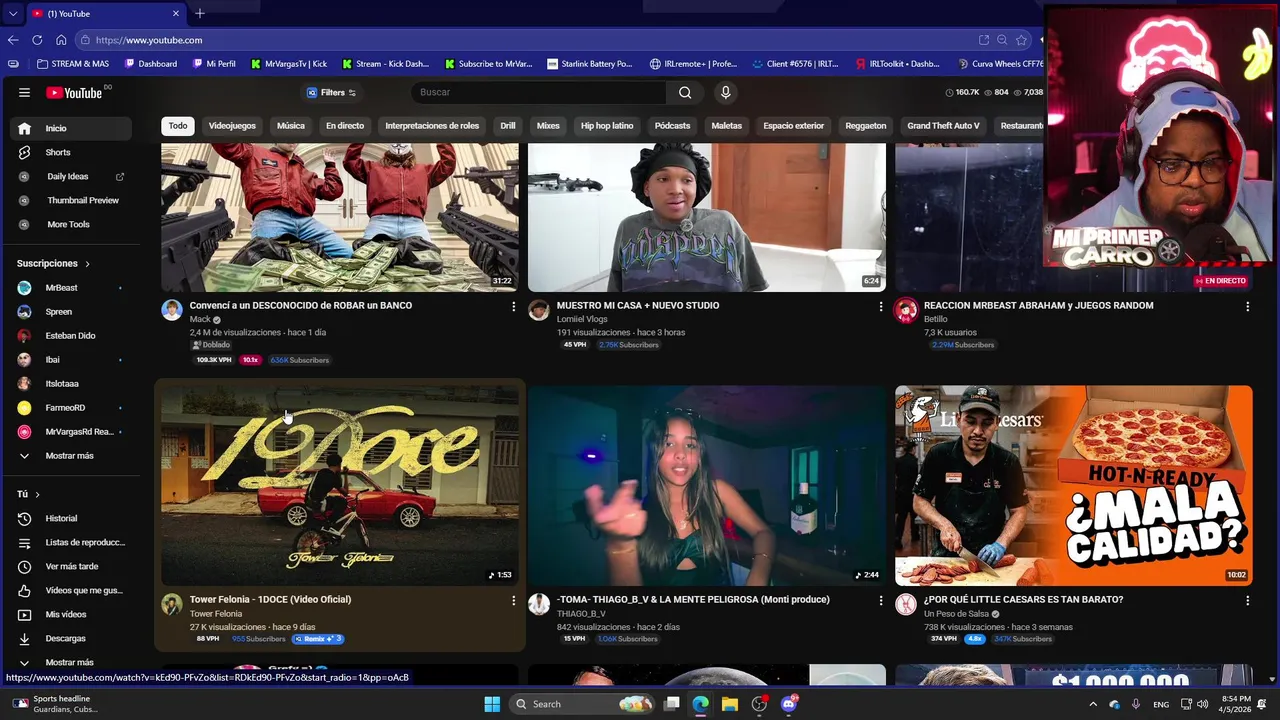
Task: Show hidden system tray icons
Action: (1092, 704)
